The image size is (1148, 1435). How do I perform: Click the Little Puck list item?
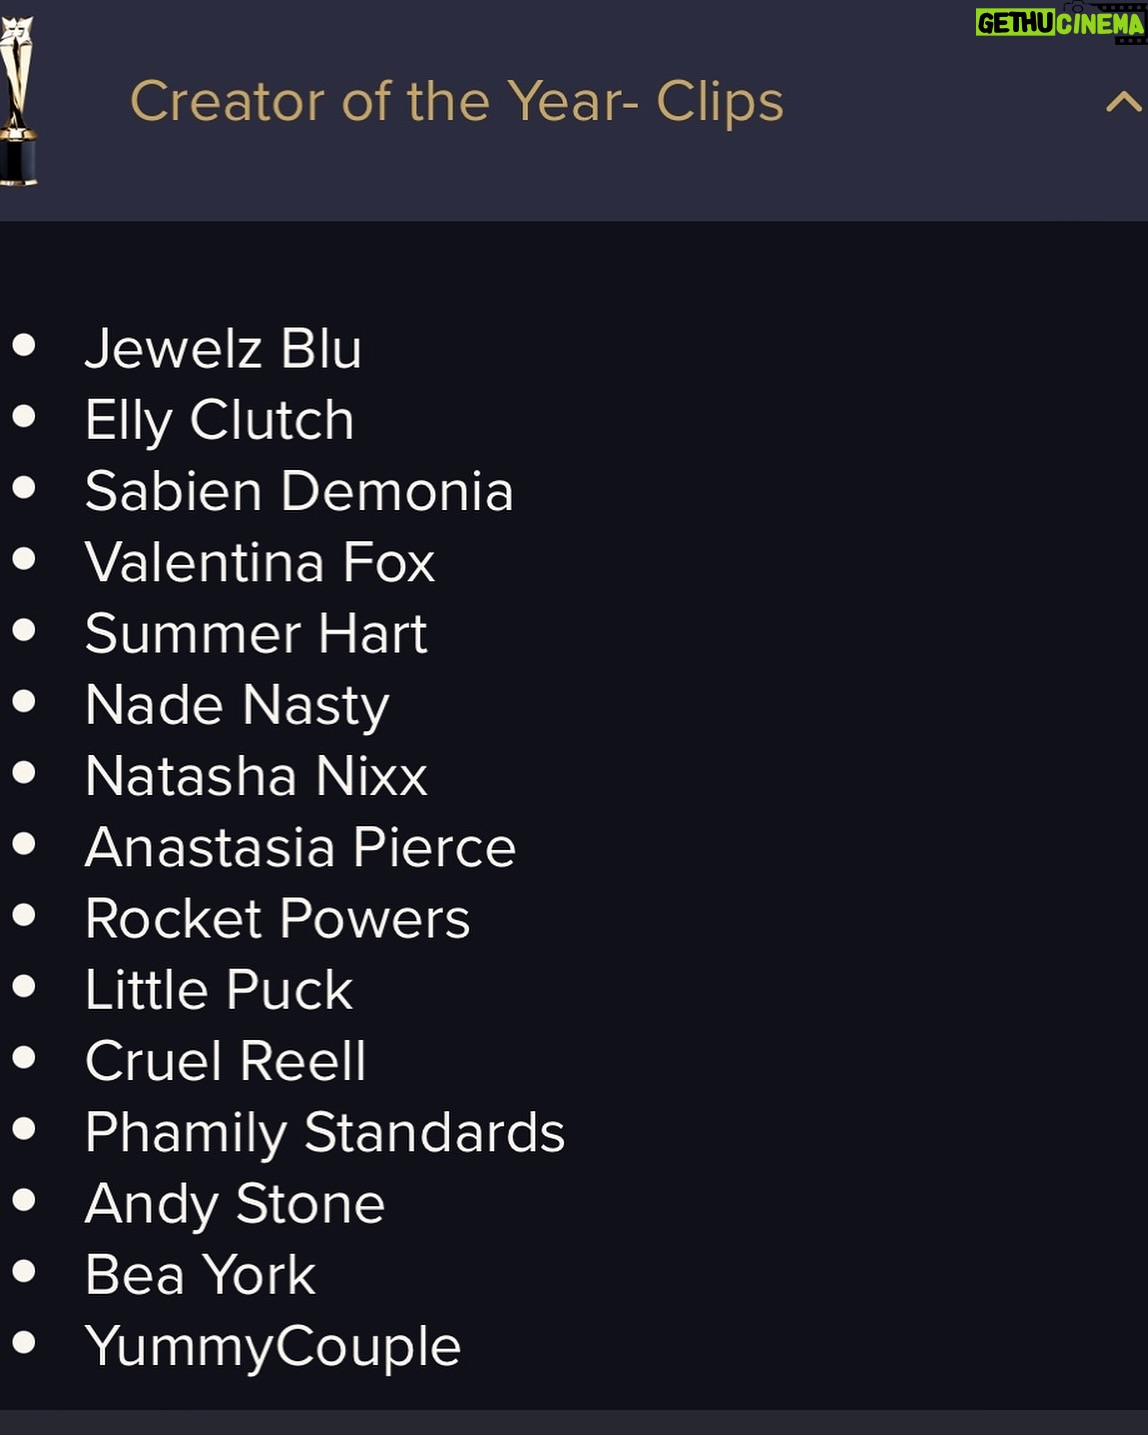click(219, 990)
